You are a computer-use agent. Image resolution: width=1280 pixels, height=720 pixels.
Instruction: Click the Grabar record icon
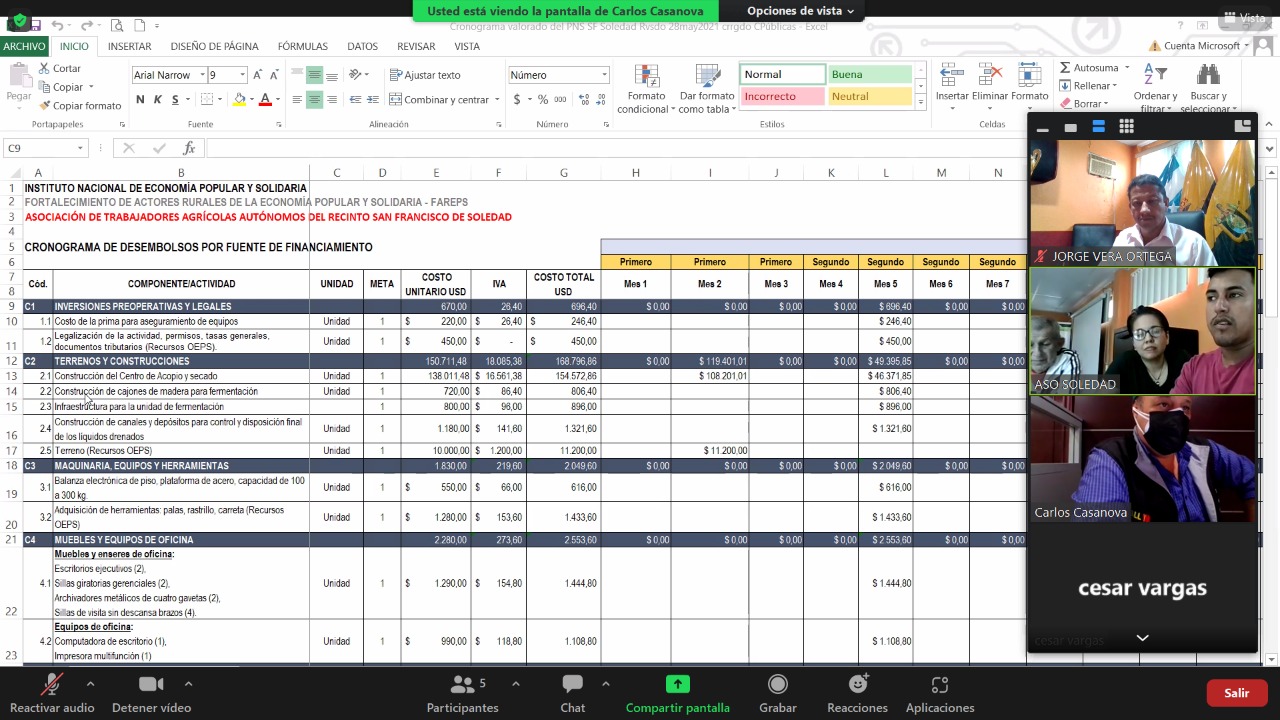point(777,685)
